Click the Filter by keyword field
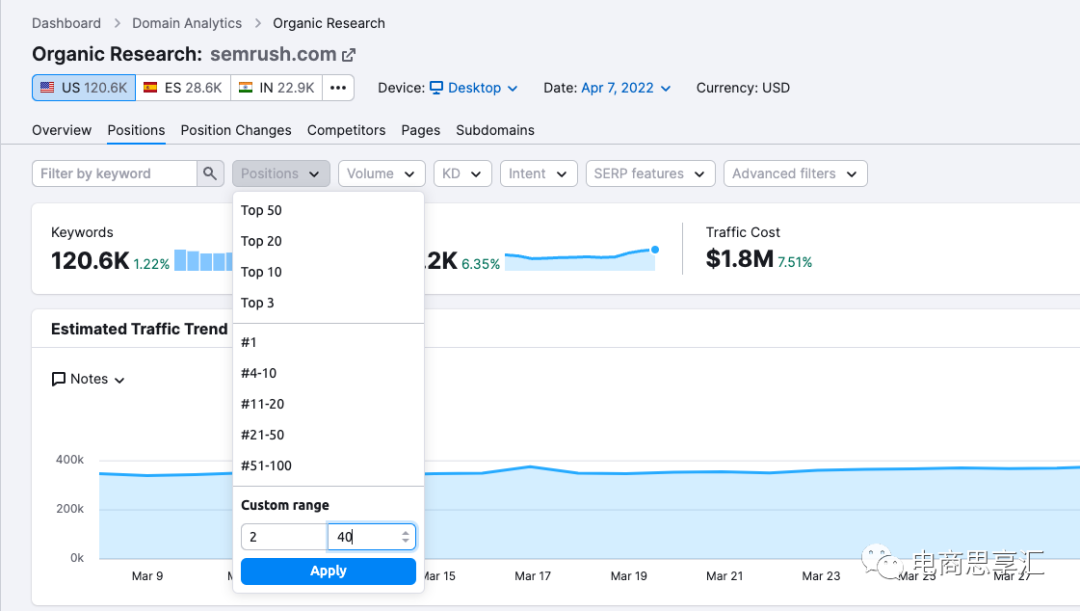The width and height of the screenshot is (1080, 611). click(x=114, y=174)
